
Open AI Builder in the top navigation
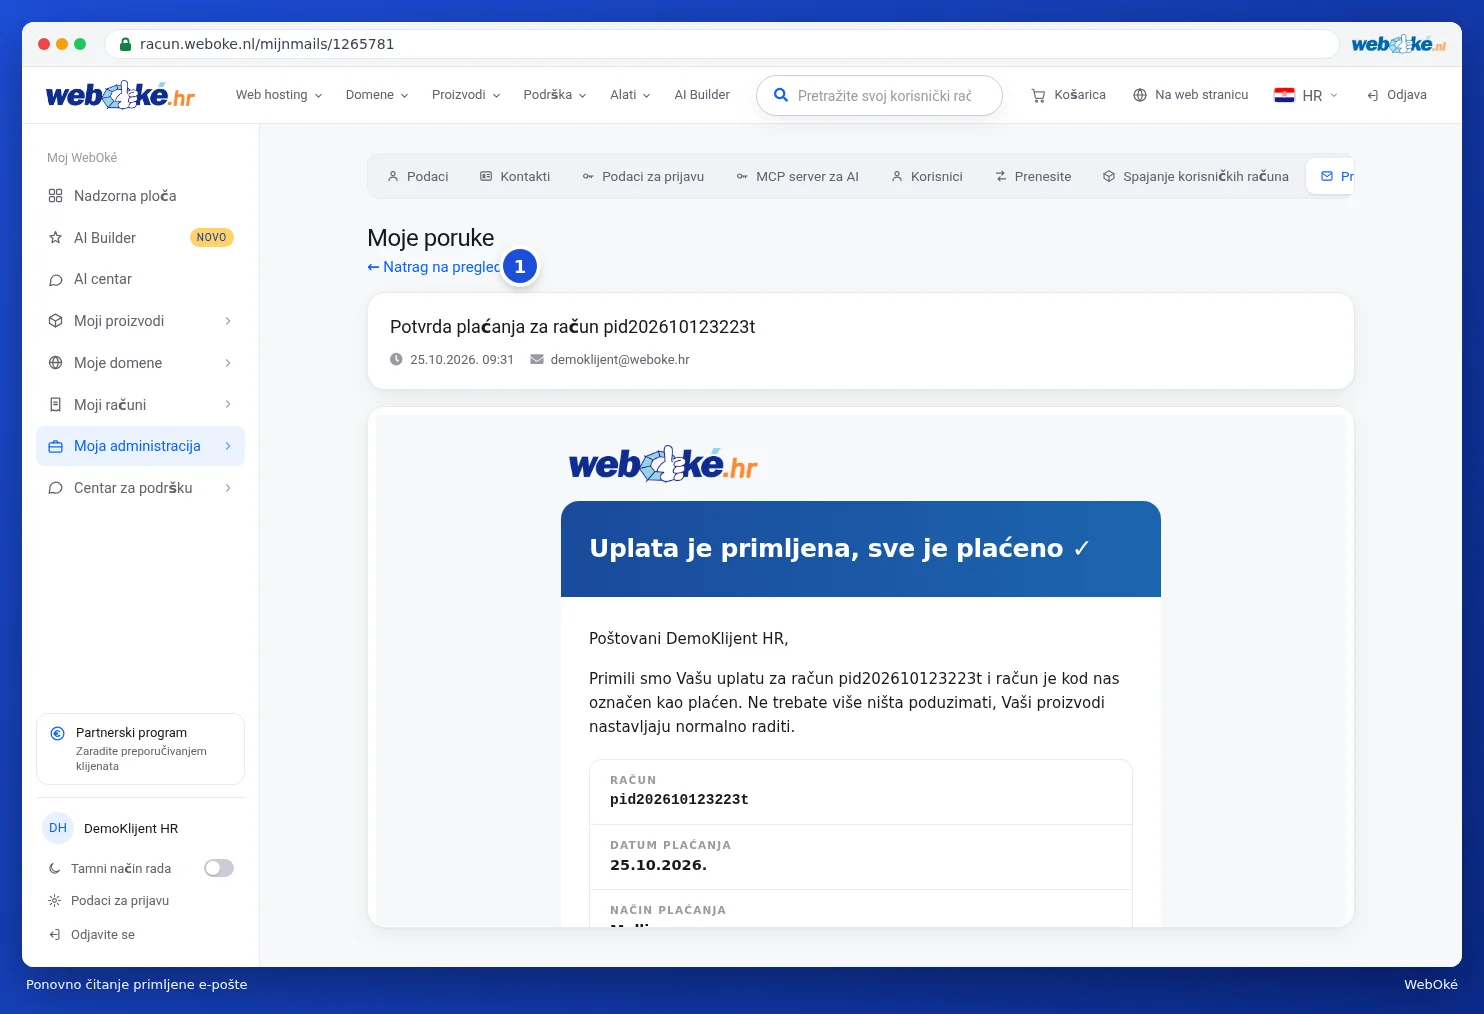click(x=702, y=95)
